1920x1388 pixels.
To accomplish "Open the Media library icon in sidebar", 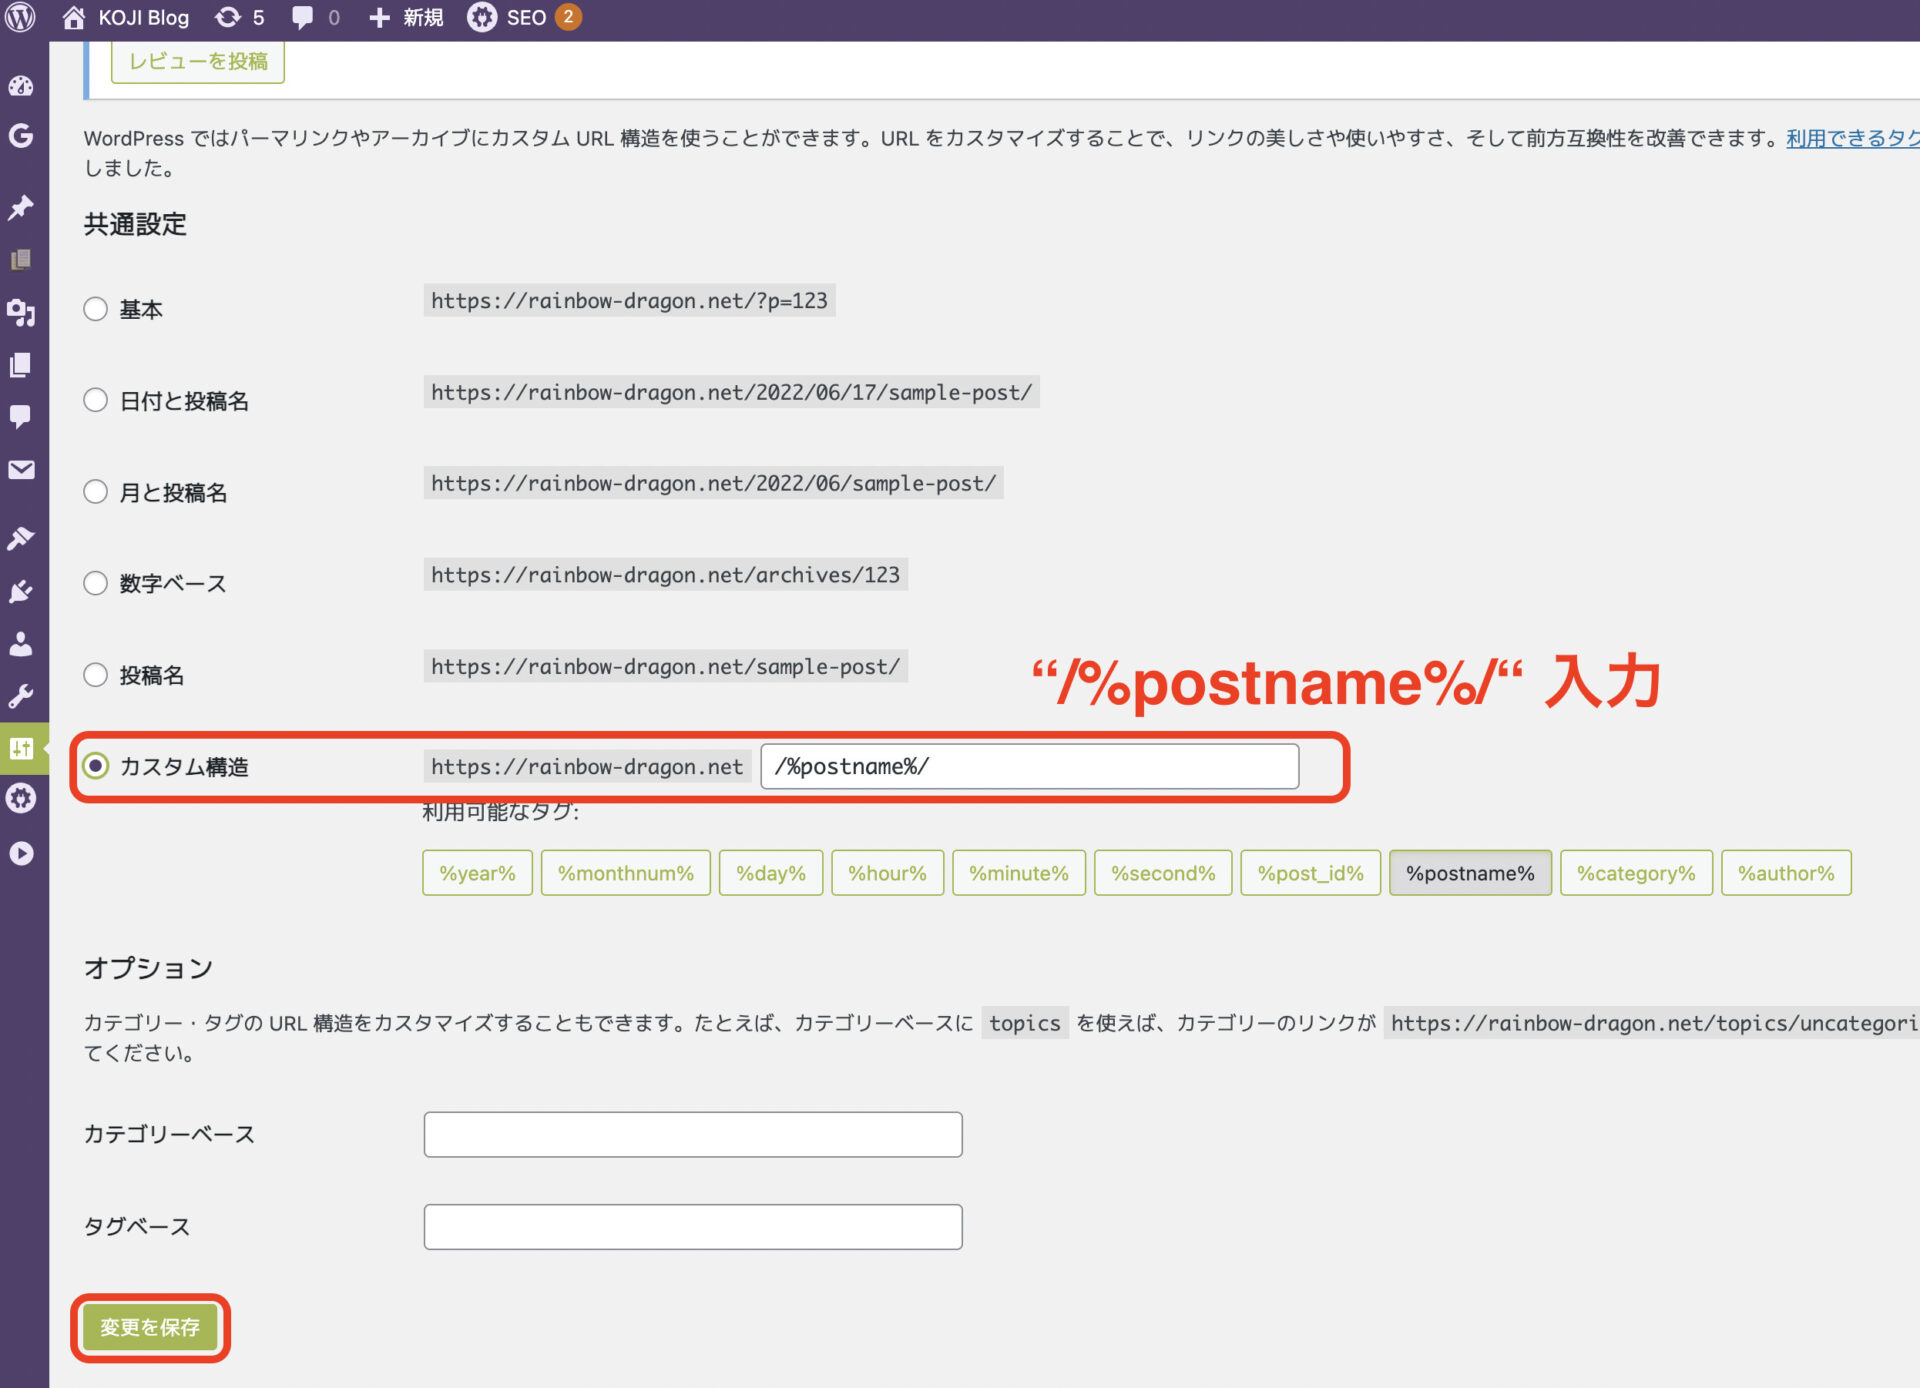I will [21, 313].
